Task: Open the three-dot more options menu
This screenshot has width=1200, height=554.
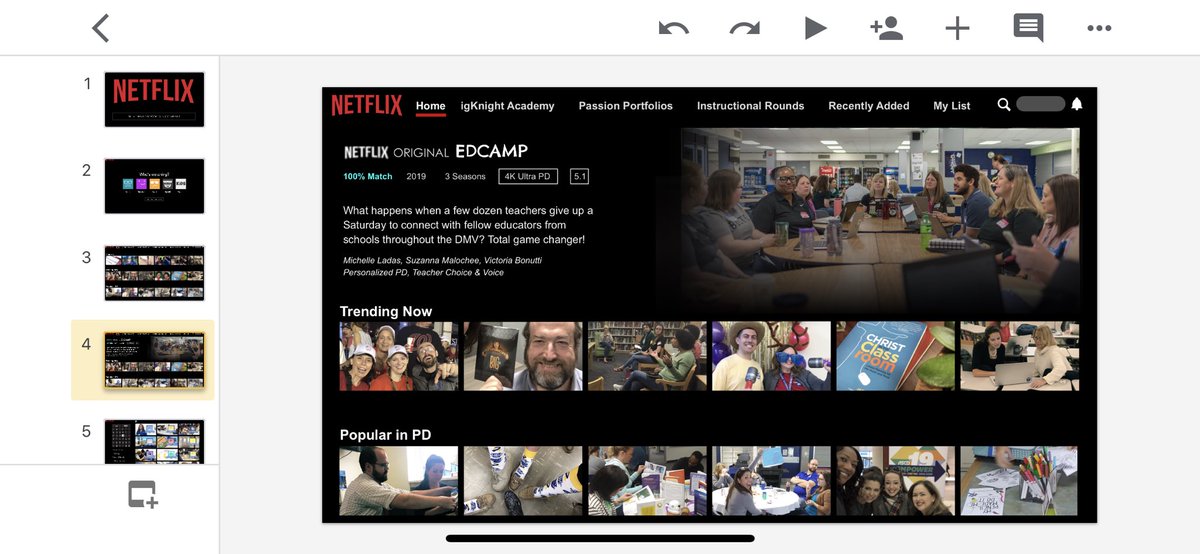Action: click(1099, 28)
